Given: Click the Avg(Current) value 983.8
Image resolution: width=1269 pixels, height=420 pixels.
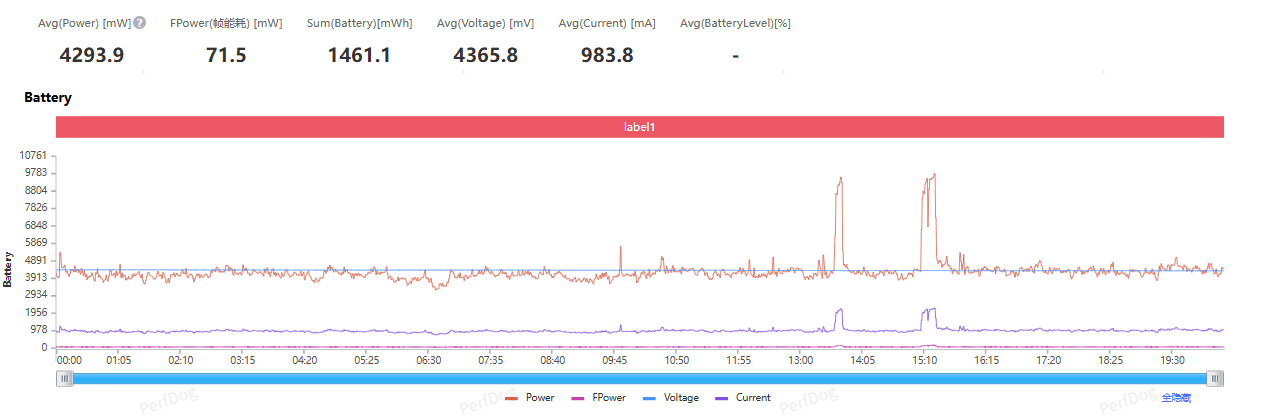Looking at the screenshot, I should tap(607, 56).
